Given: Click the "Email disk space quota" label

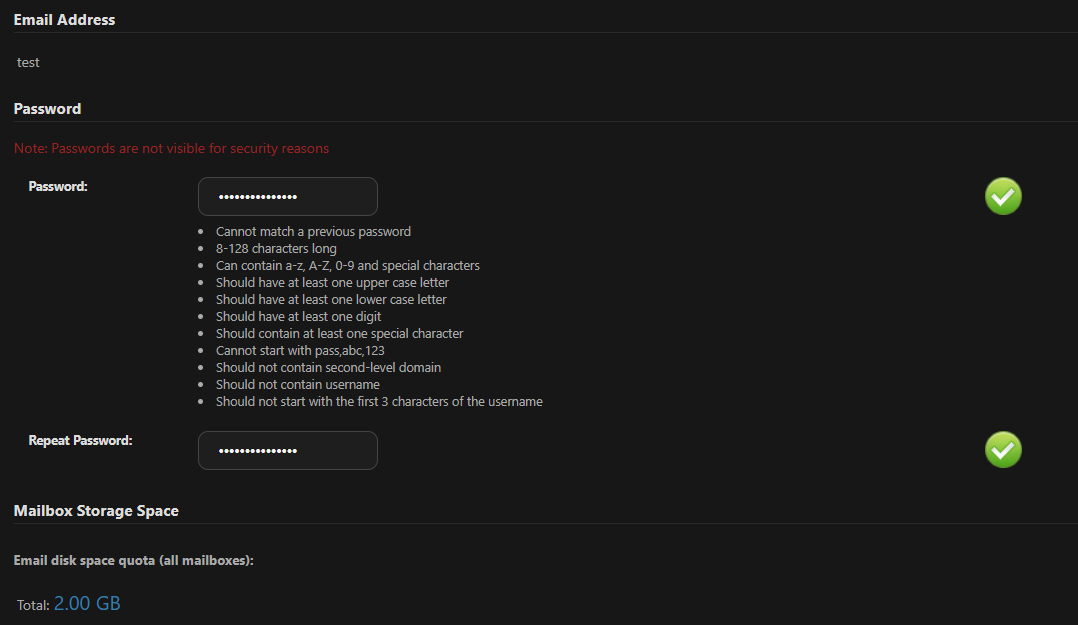Looking at the screenshot, I should [133, 560].
